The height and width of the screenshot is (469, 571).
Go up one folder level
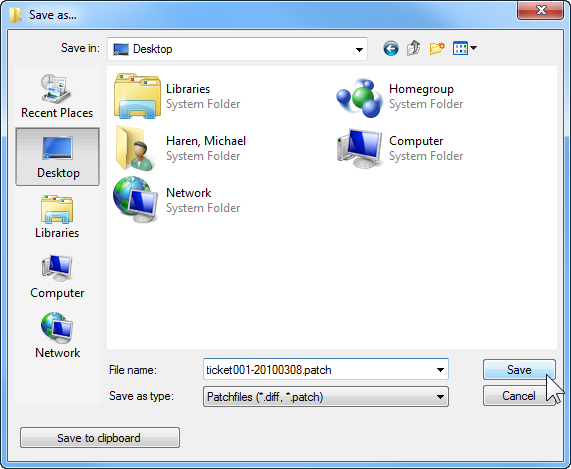414,48
